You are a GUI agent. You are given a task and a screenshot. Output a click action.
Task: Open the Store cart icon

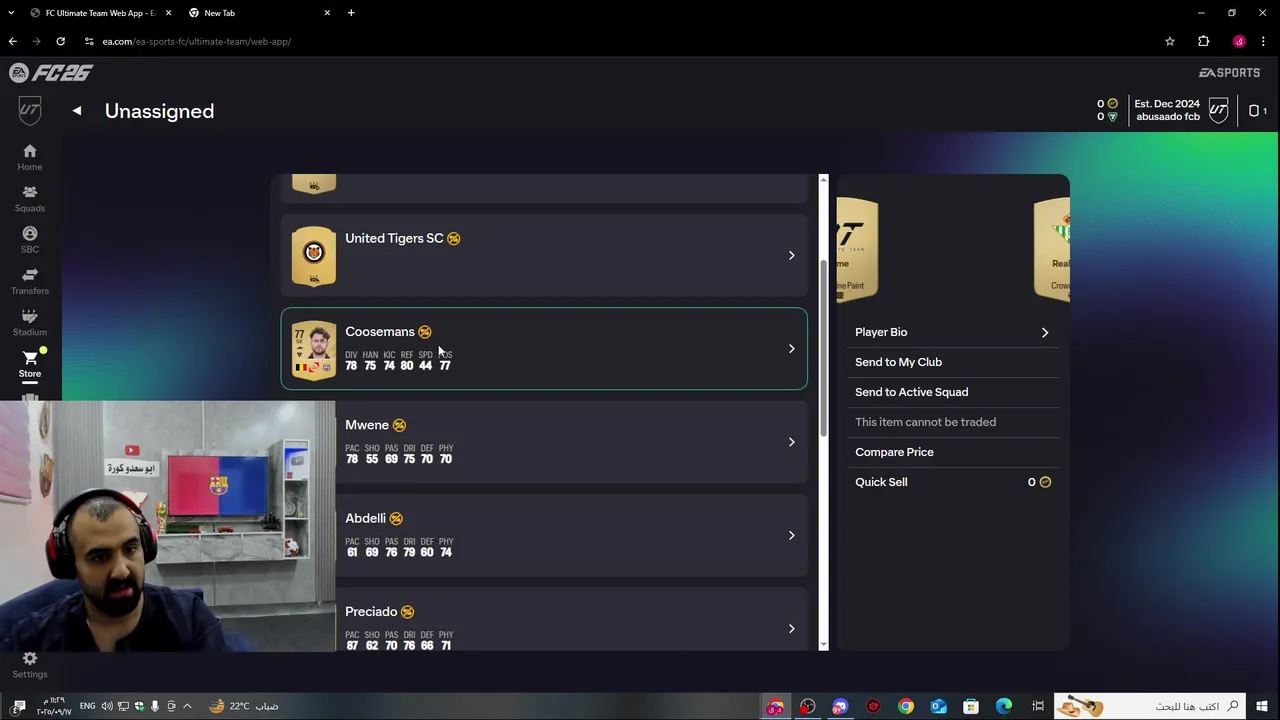(x=29, y=364)
